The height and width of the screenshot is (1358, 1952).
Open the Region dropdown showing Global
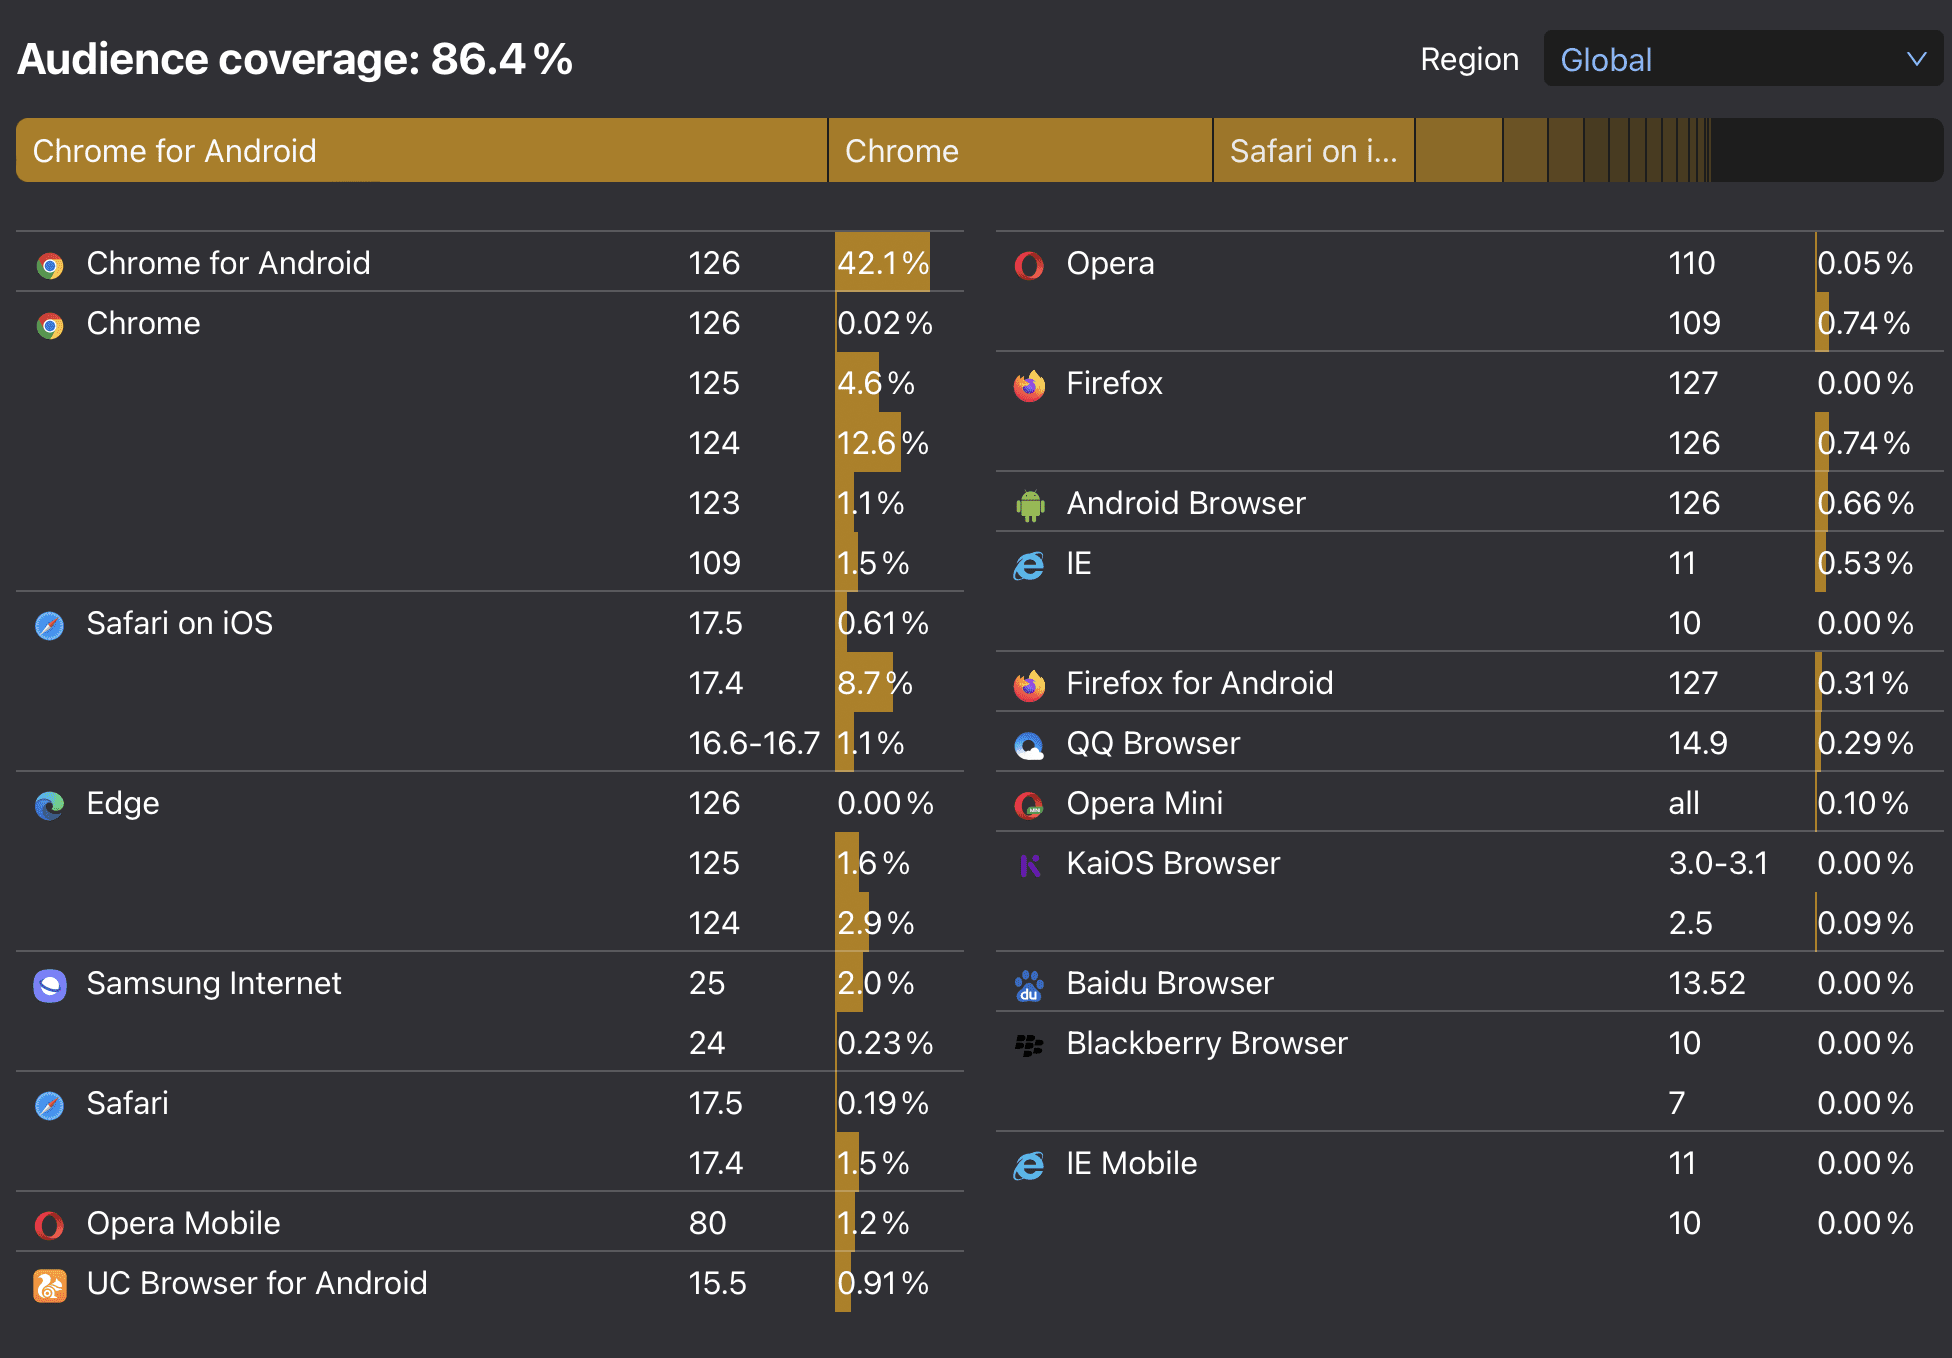tap(1742, 59)
